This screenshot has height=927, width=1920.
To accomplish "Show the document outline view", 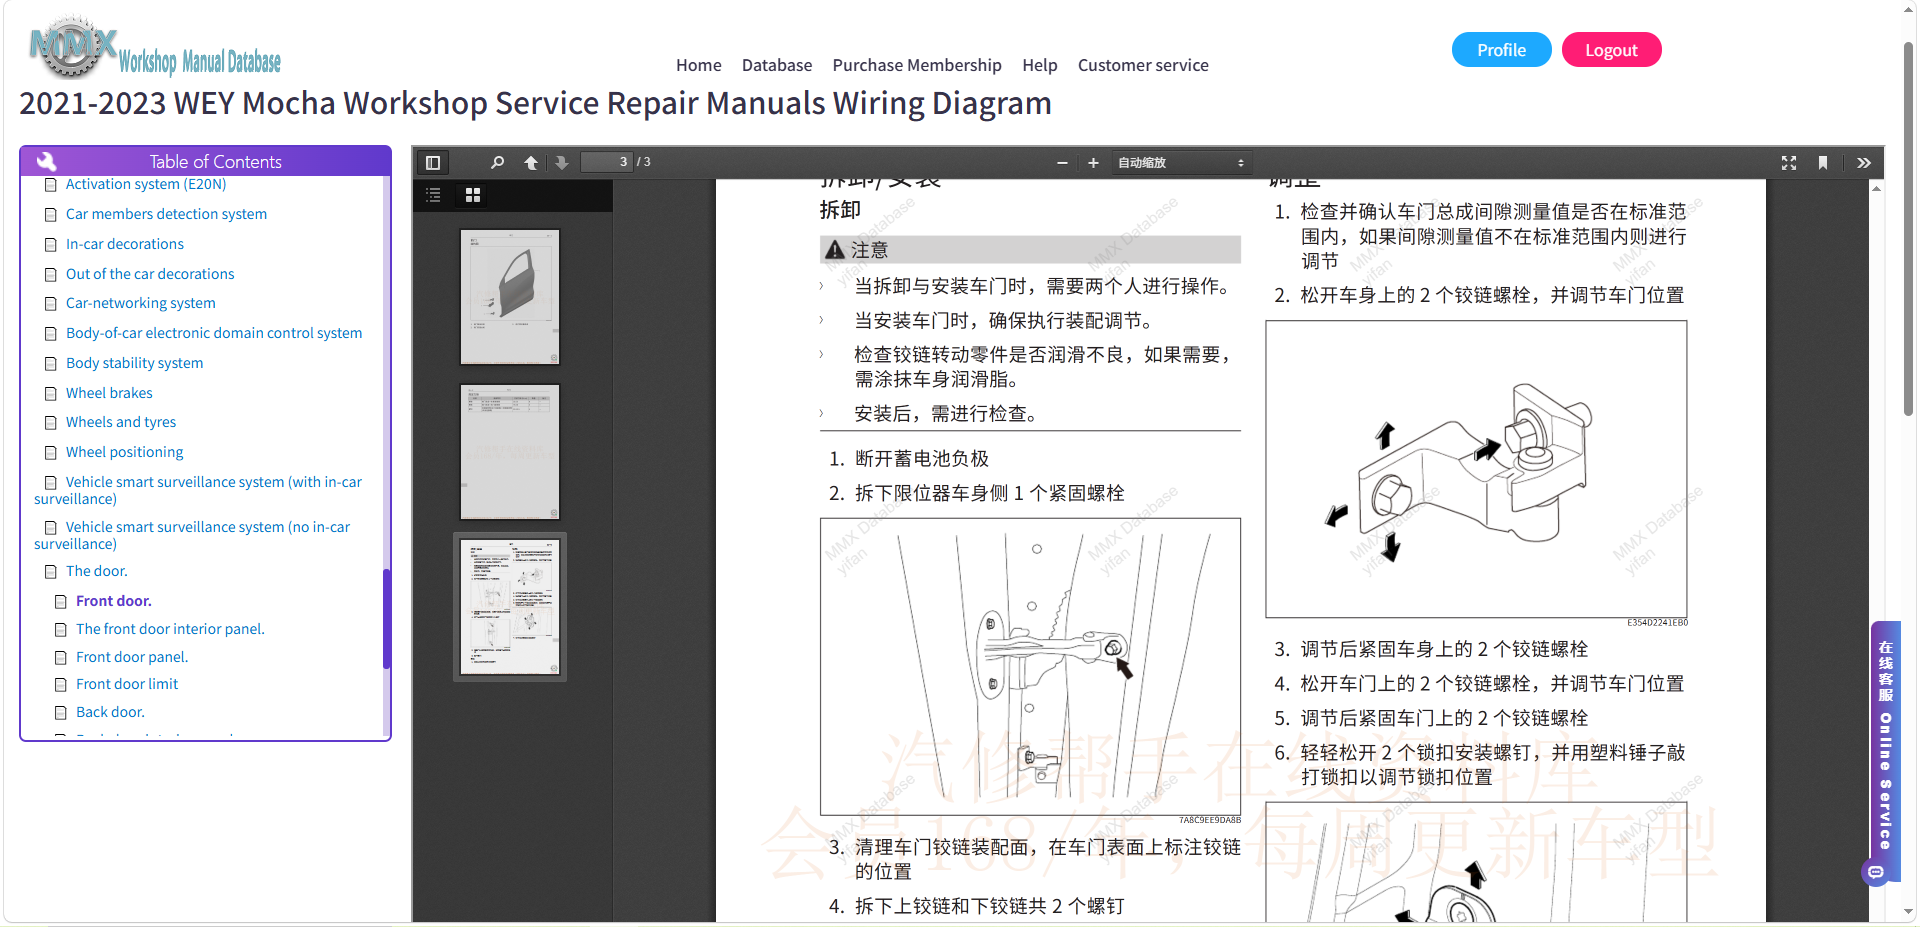I will (434, 195).
